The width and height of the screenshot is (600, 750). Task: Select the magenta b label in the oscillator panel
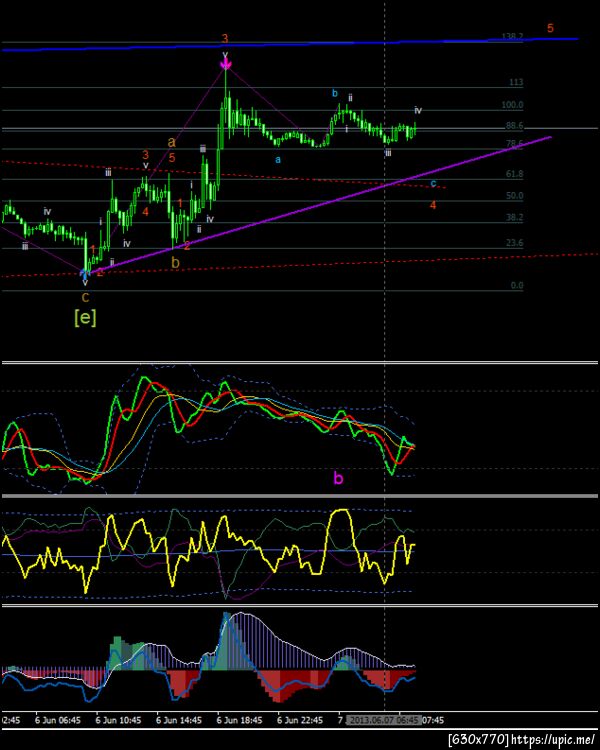click(338, 478)
